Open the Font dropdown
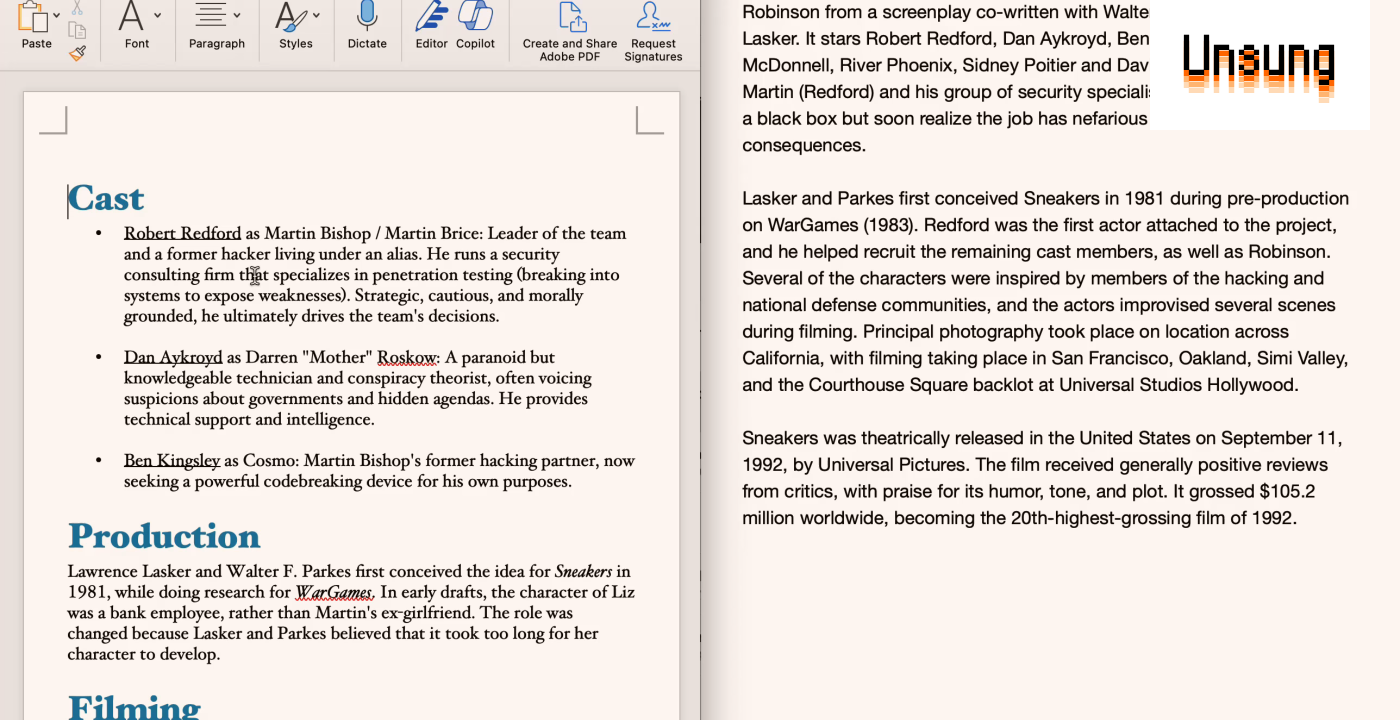This screenshot has height=720, width=1400. coord(158,15)
